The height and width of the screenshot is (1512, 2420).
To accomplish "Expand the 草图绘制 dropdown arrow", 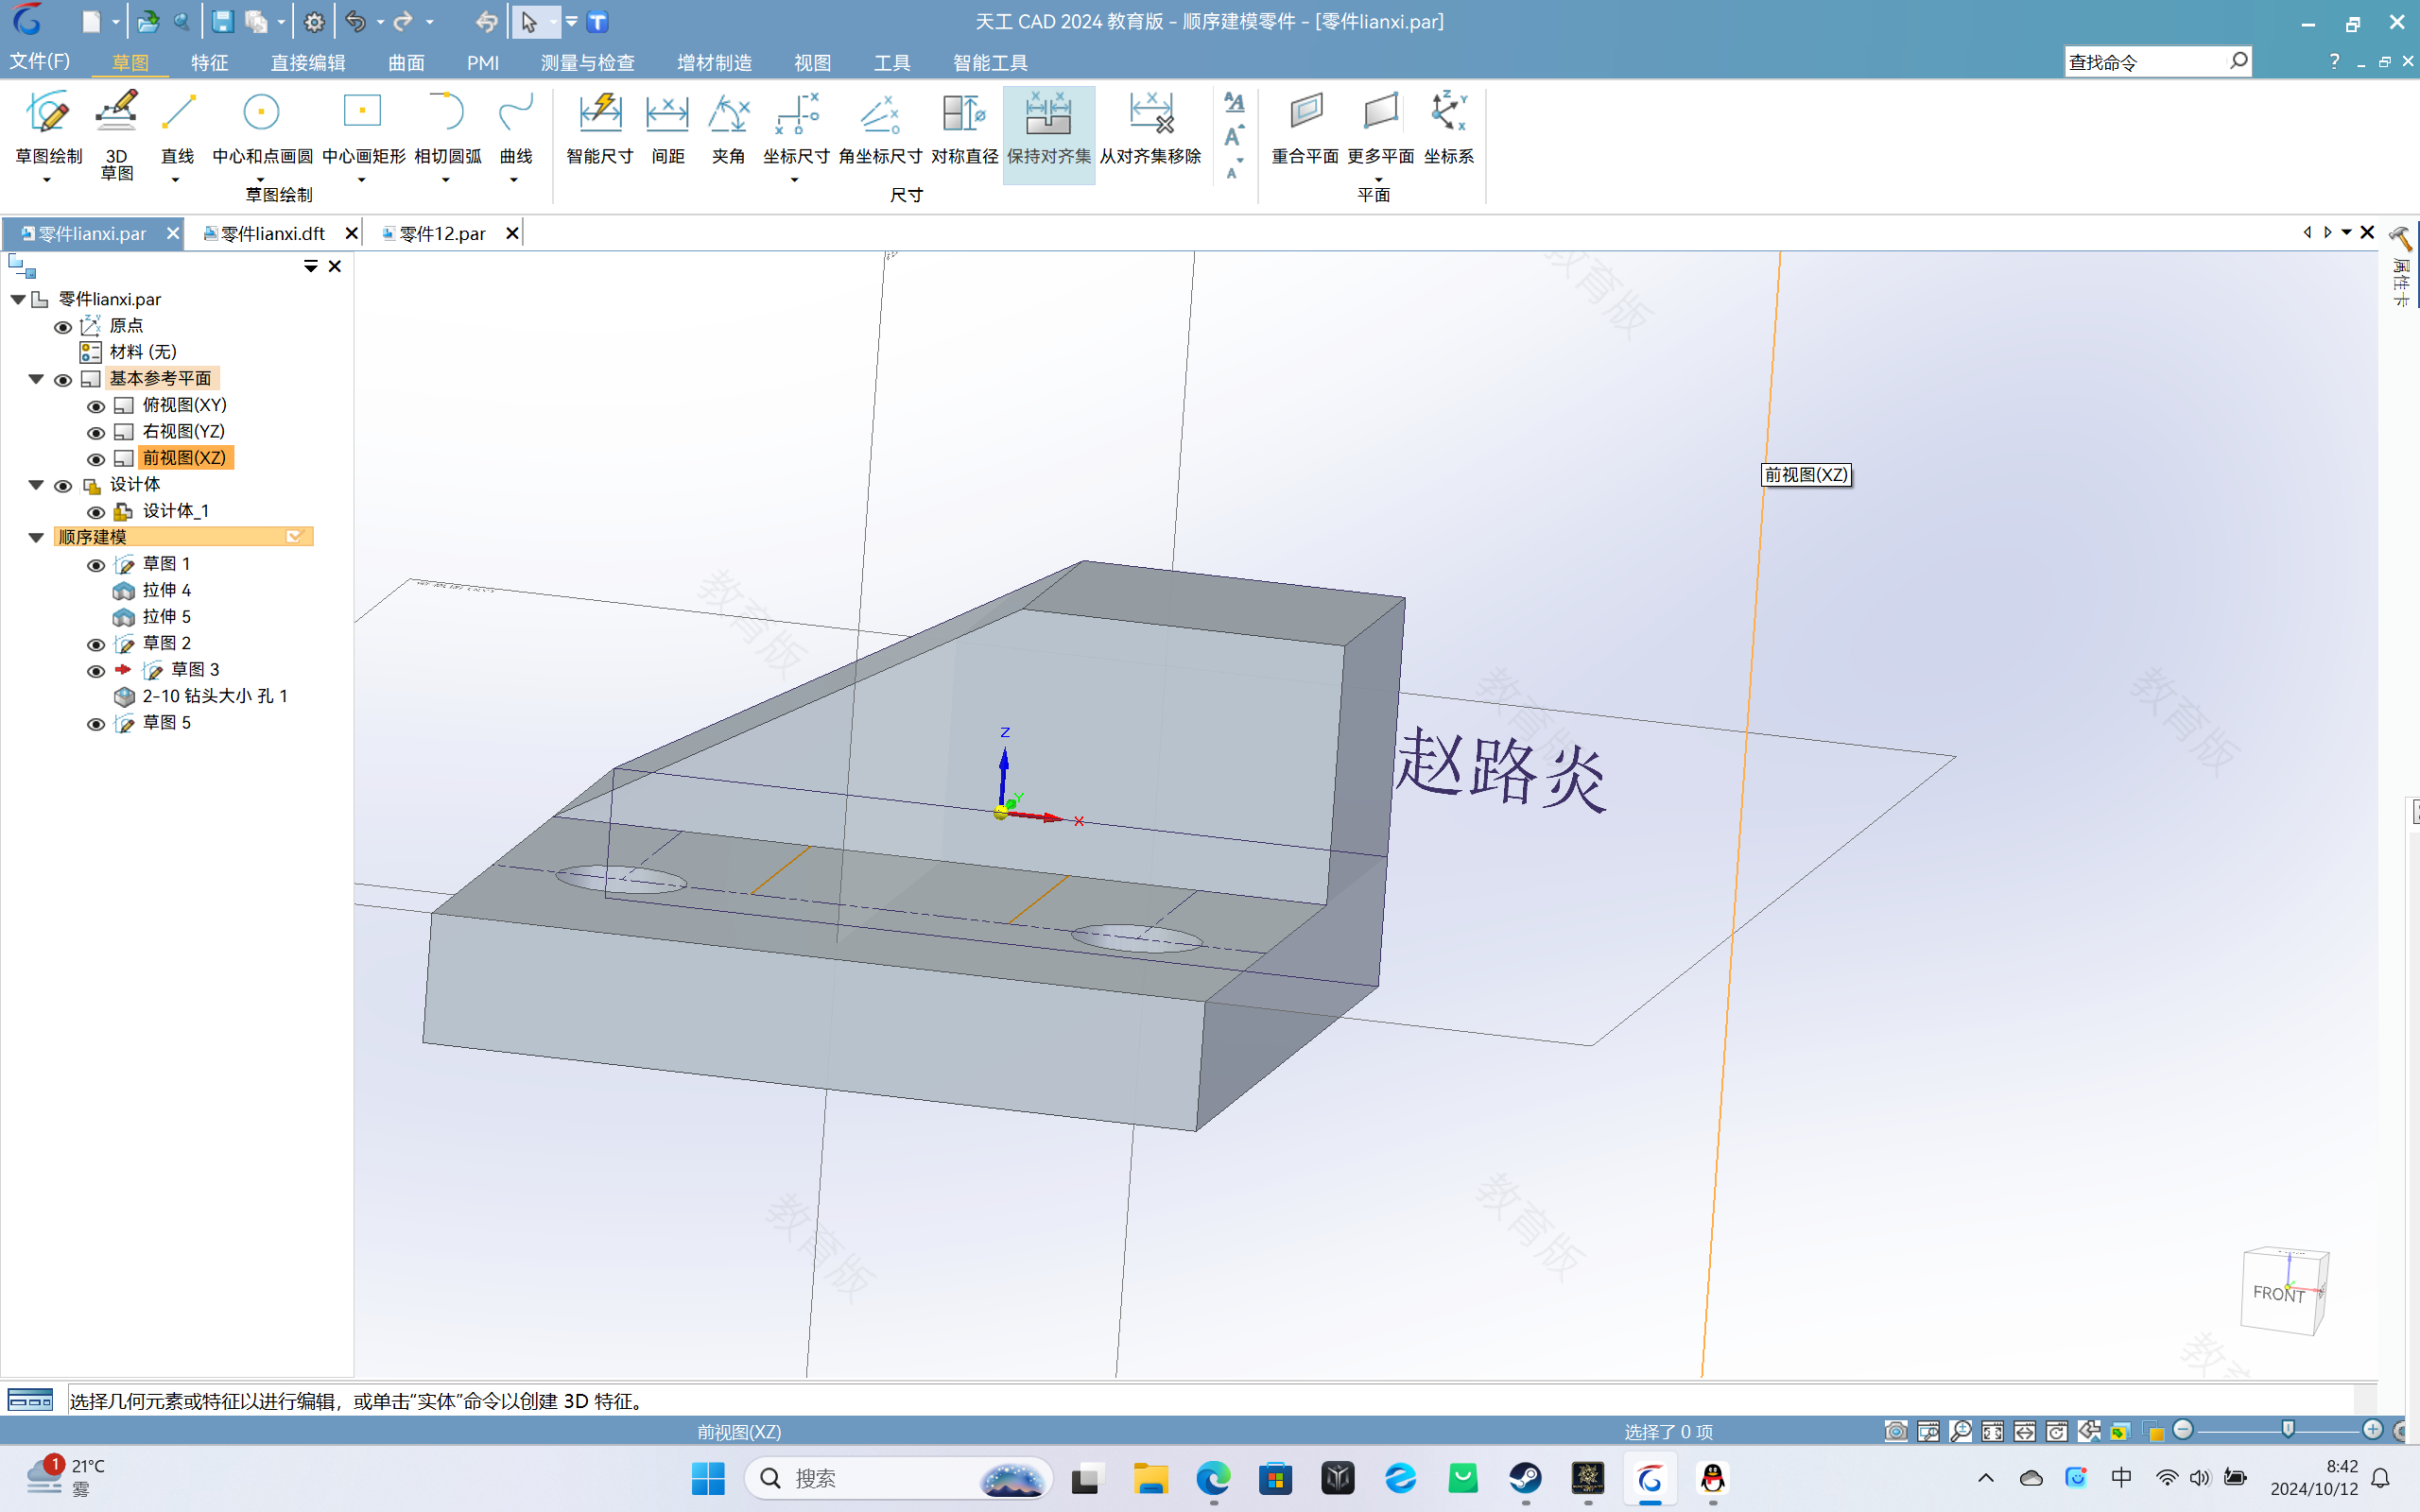I will click(47, 180).
